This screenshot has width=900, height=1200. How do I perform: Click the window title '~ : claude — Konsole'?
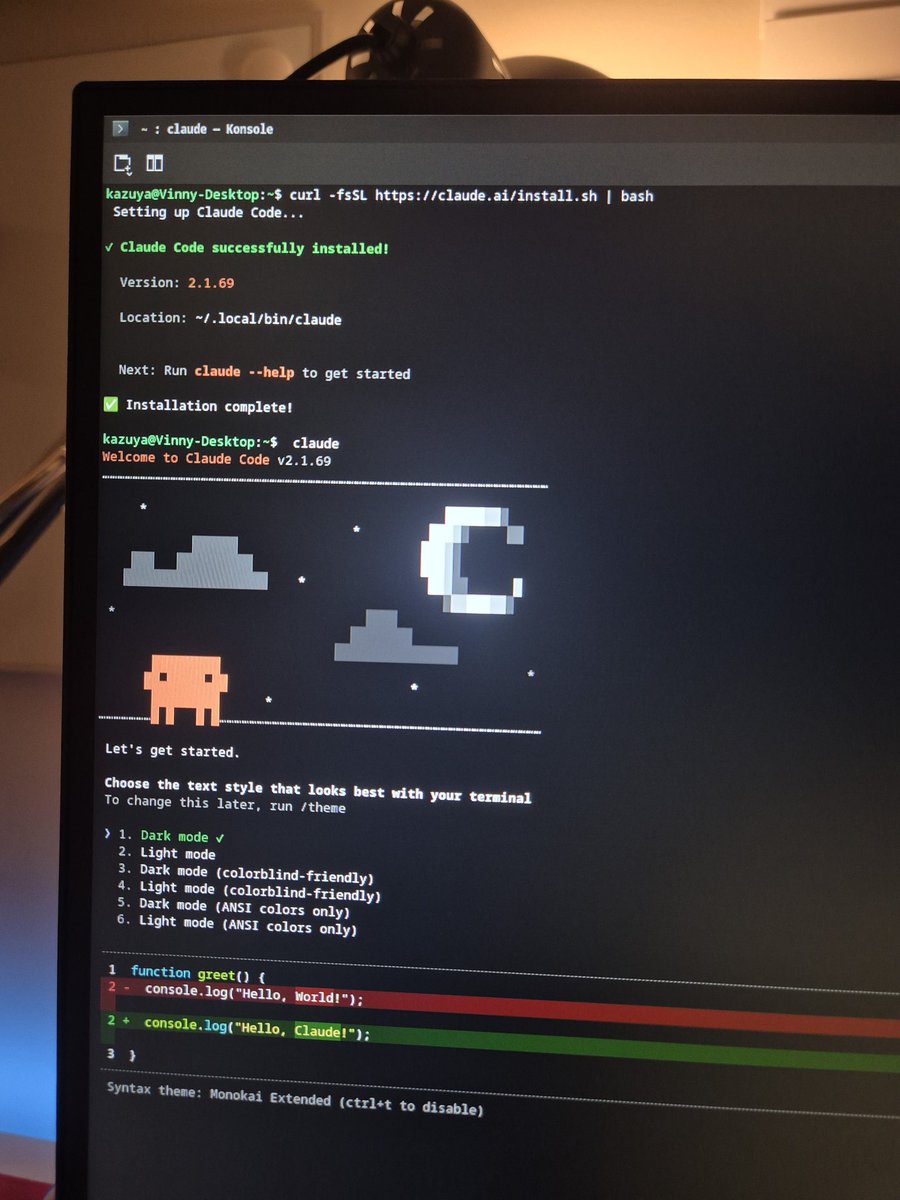point(206,129)
